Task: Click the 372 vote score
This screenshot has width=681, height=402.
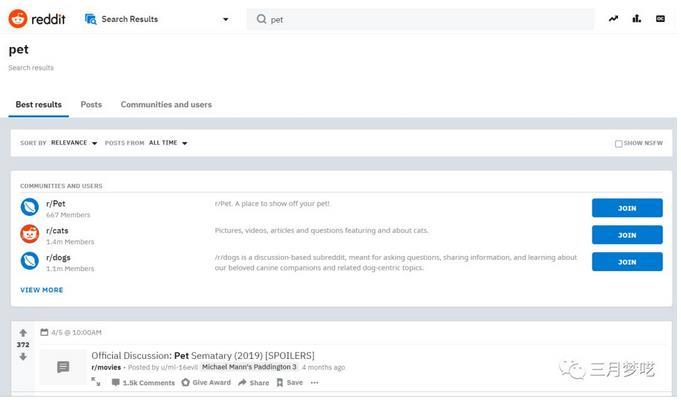Action: [x=23, y=345]
